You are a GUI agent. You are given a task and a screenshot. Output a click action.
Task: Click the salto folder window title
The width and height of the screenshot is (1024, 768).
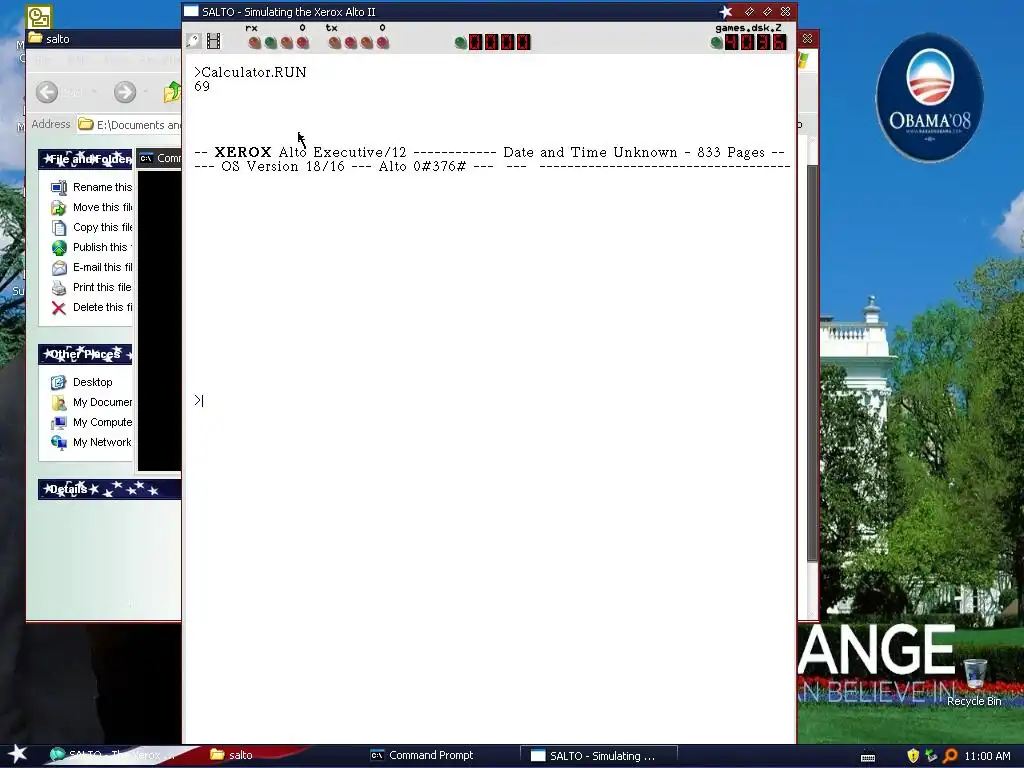pos(57,39)
